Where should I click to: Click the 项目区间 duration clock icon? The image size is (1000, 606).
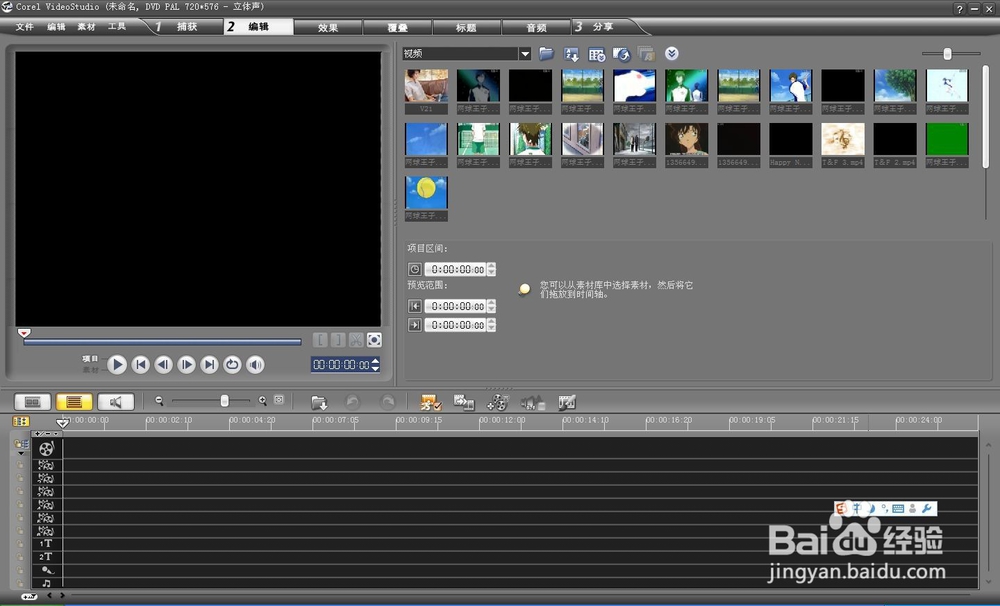coord(415,269)
